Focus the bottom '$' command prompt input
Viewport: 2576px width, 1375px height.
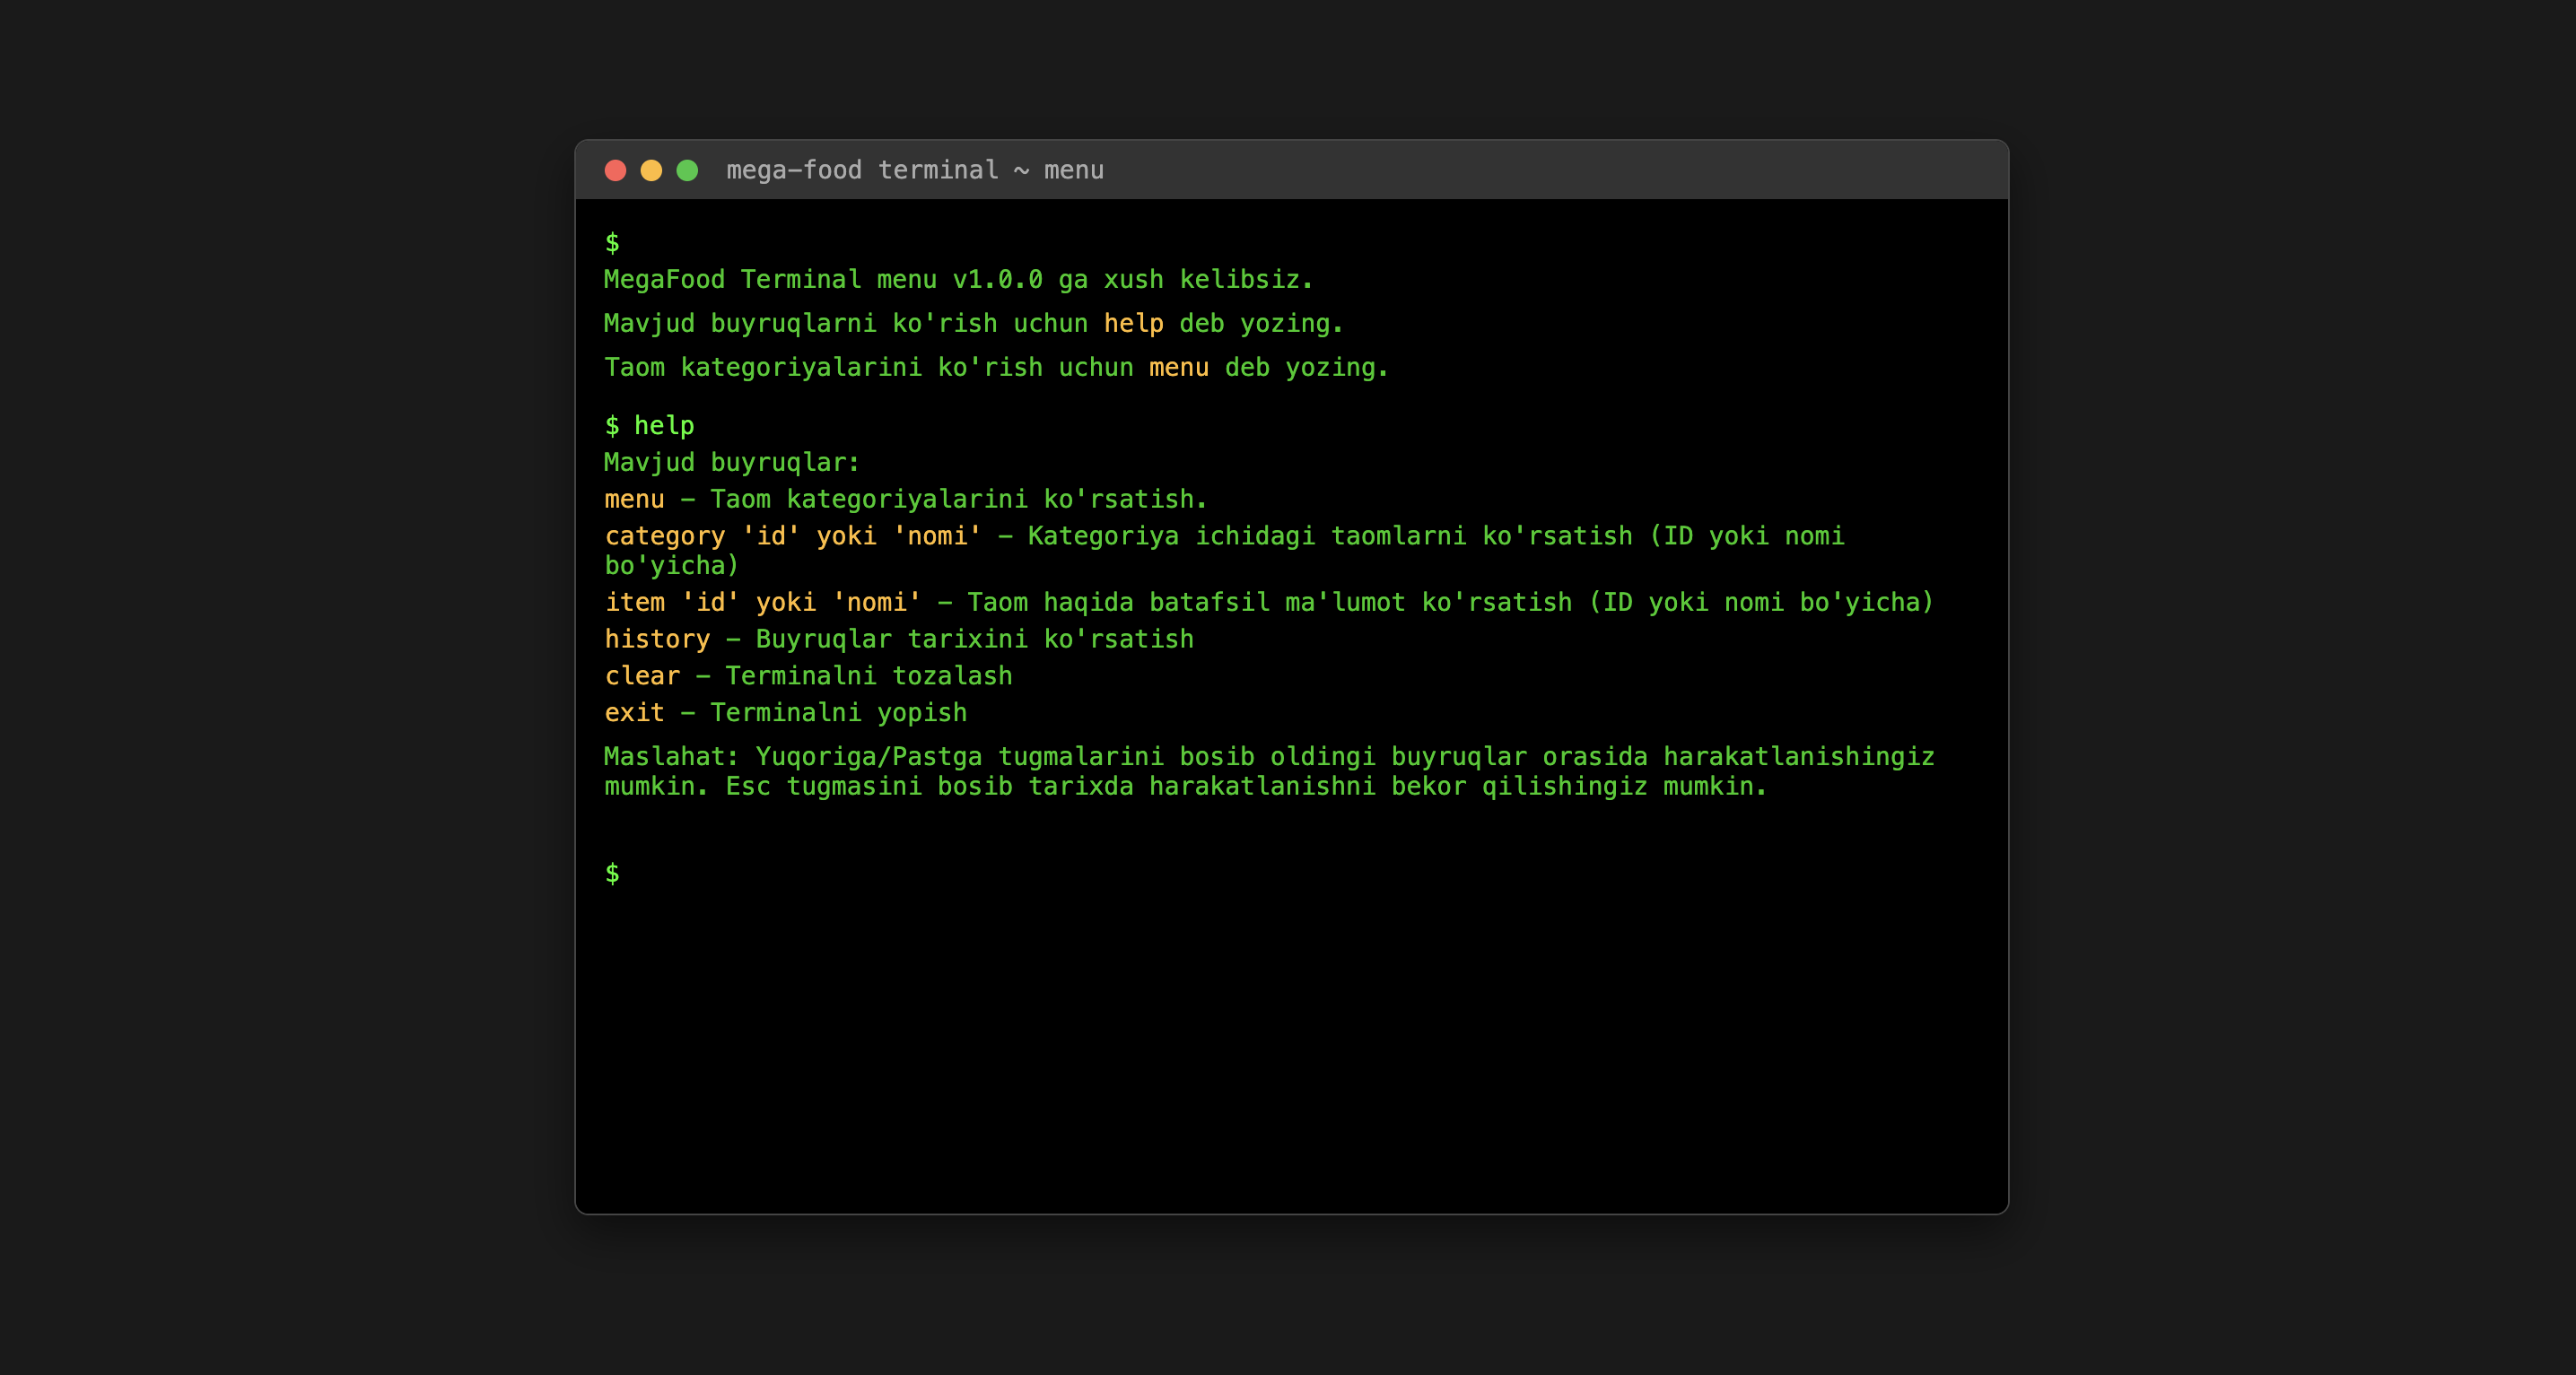1291,874
